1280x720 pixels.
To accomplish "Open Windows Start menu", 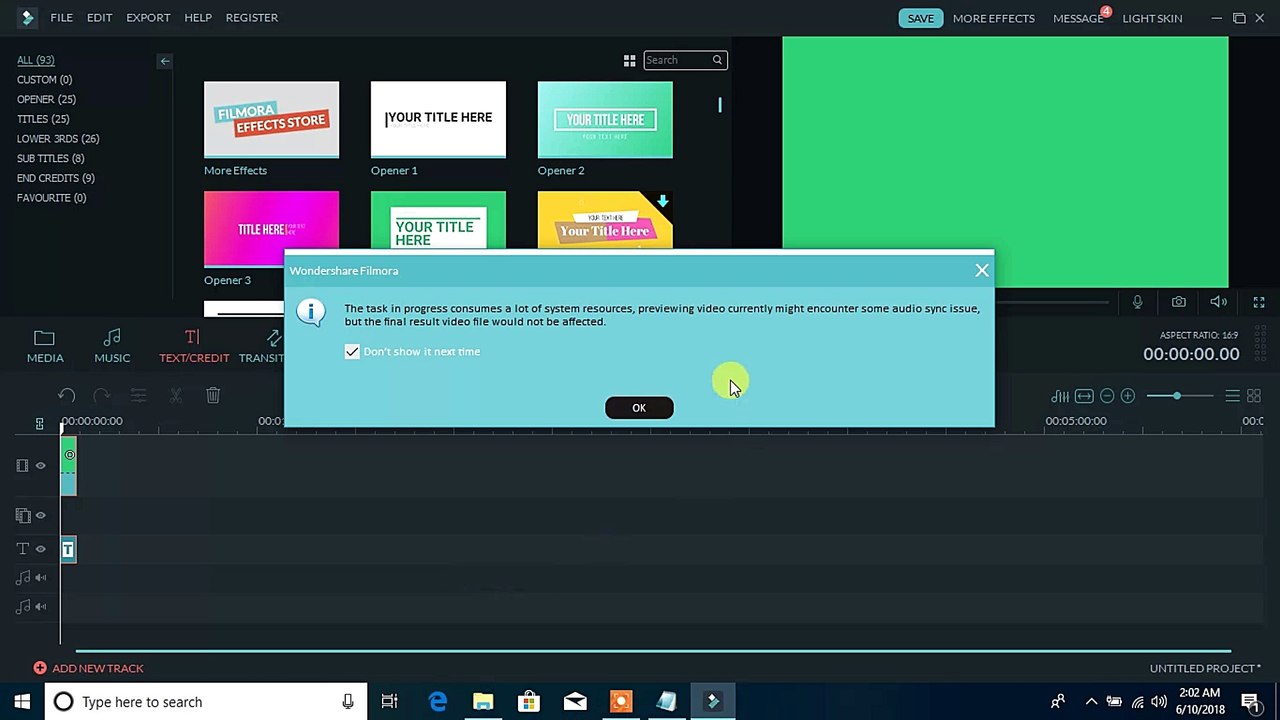I will click(22, 702).
